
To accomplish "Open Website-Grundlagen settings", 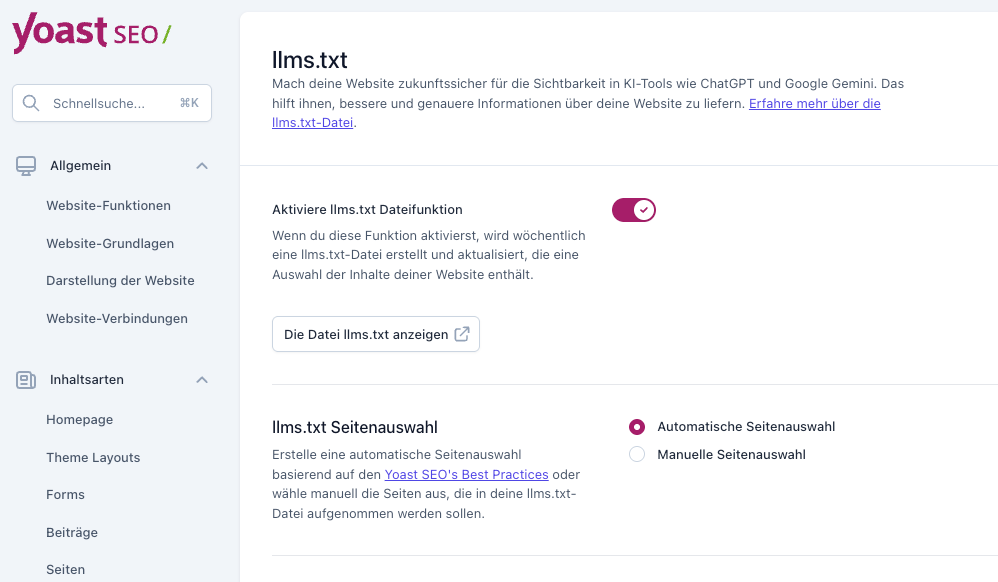I will point(111,243).
